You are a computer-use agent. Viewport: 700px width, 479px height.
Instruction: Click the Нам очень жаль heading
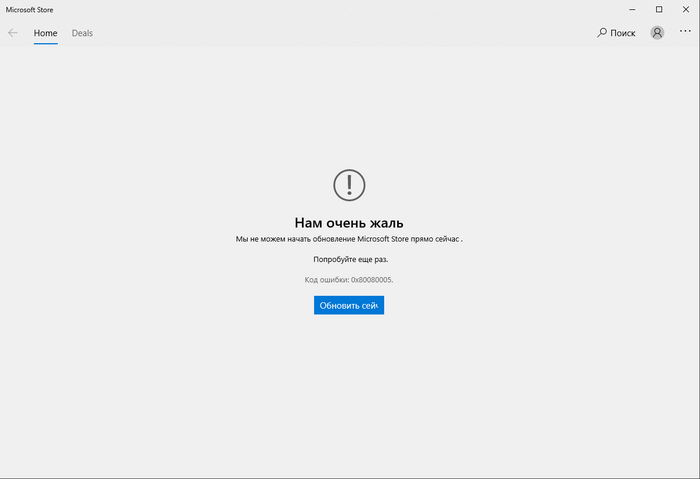click(349, 223)
